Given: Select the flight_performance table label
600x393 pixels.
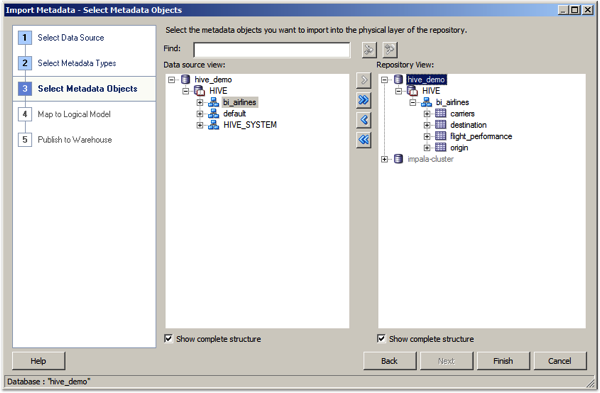Looking at the screenshot, I should point(481,136).
